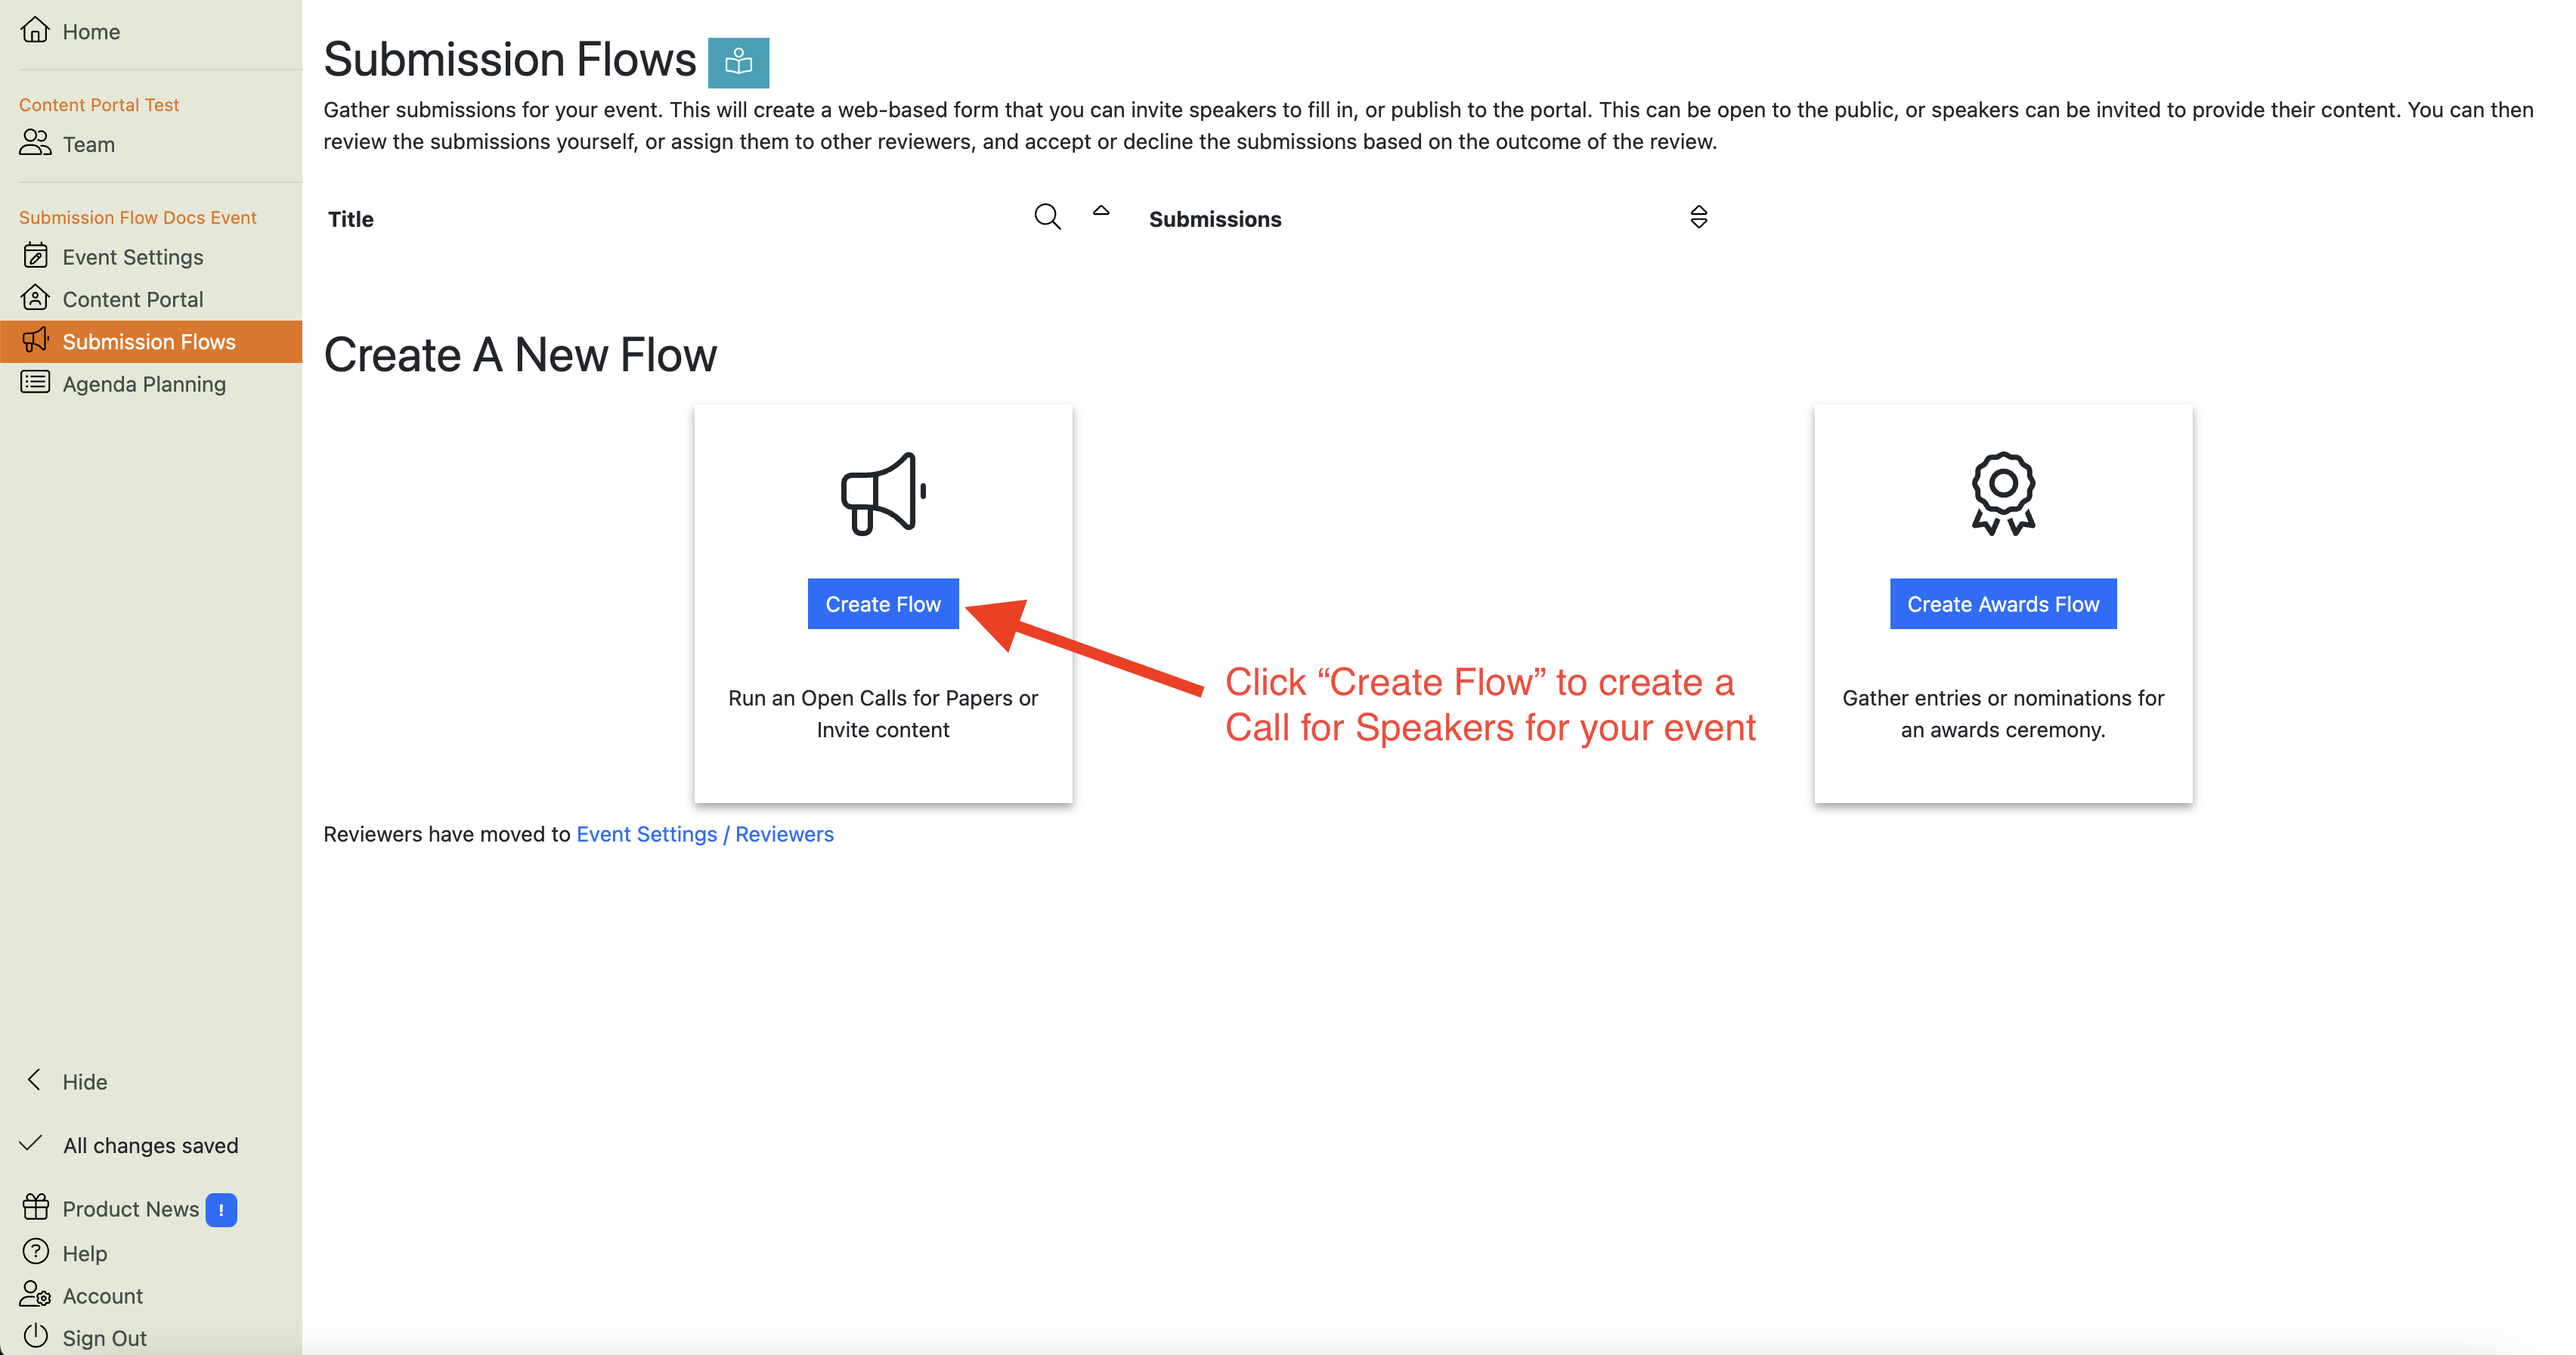Click the Home house icon in sidebar
2576x1355 pixels.
point(35,30)
